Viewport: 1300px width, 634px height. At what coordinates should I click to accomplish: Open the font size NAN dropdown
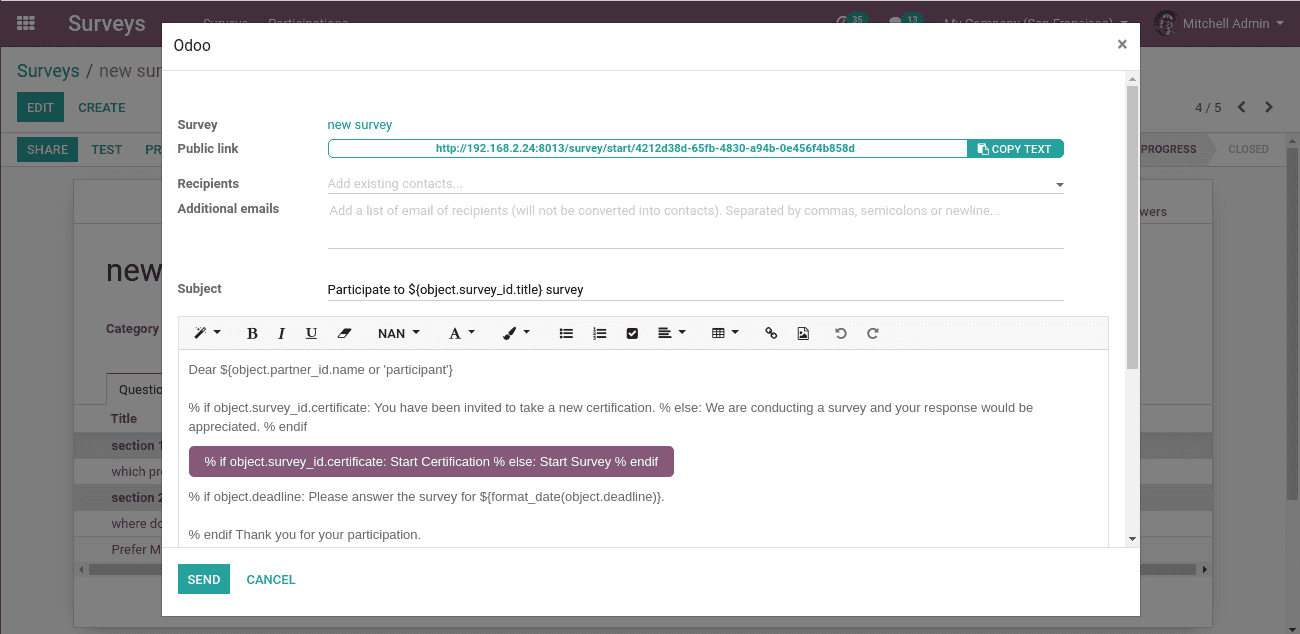point(399,333)
